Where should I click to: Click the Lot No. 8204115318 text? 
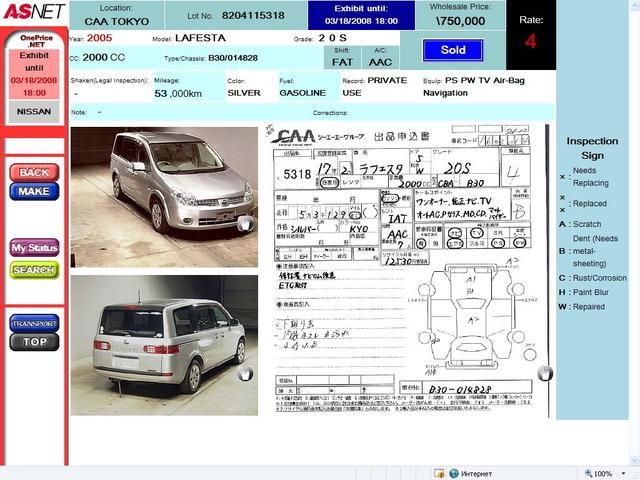[236, 16]
